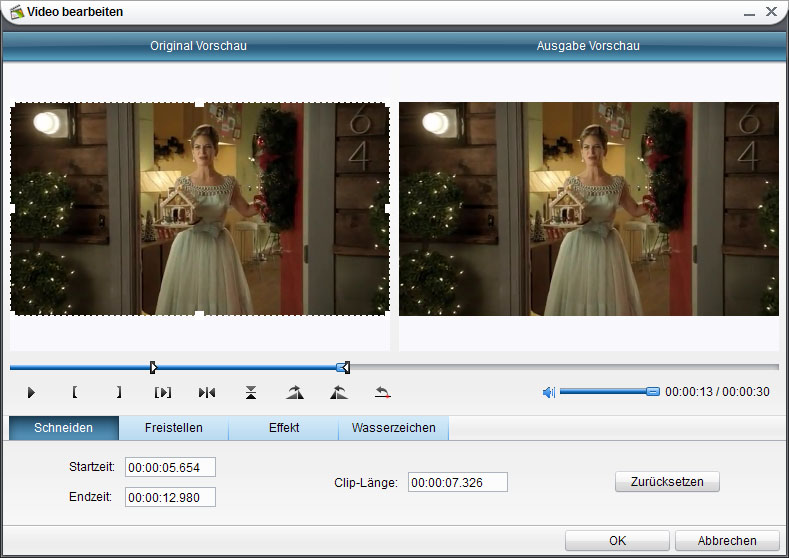Click the trim start marker on timeline
Viewport: 789px width, 558px height.
(x=153, y=367)
